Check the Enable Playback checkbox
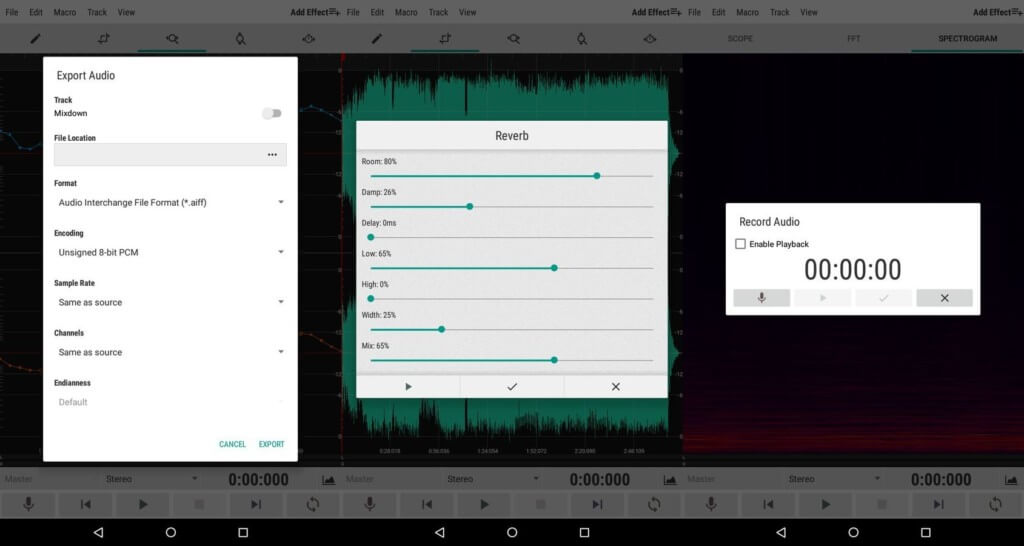Screen dimensions: 1024x546 click(740, 244)
